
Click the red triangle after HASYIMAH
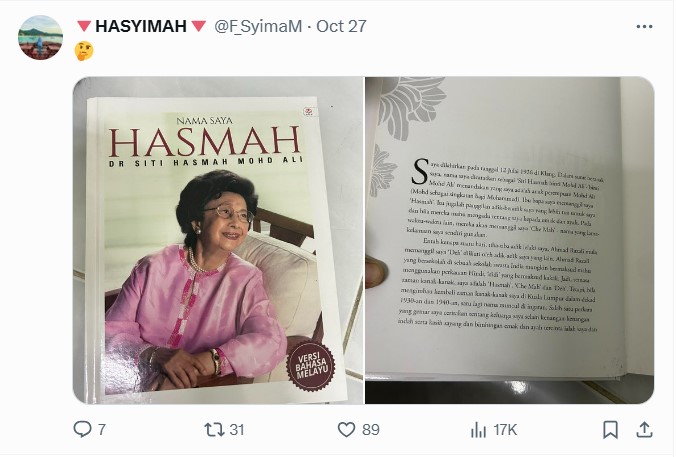pyautogui.click(x=199, y=26)
